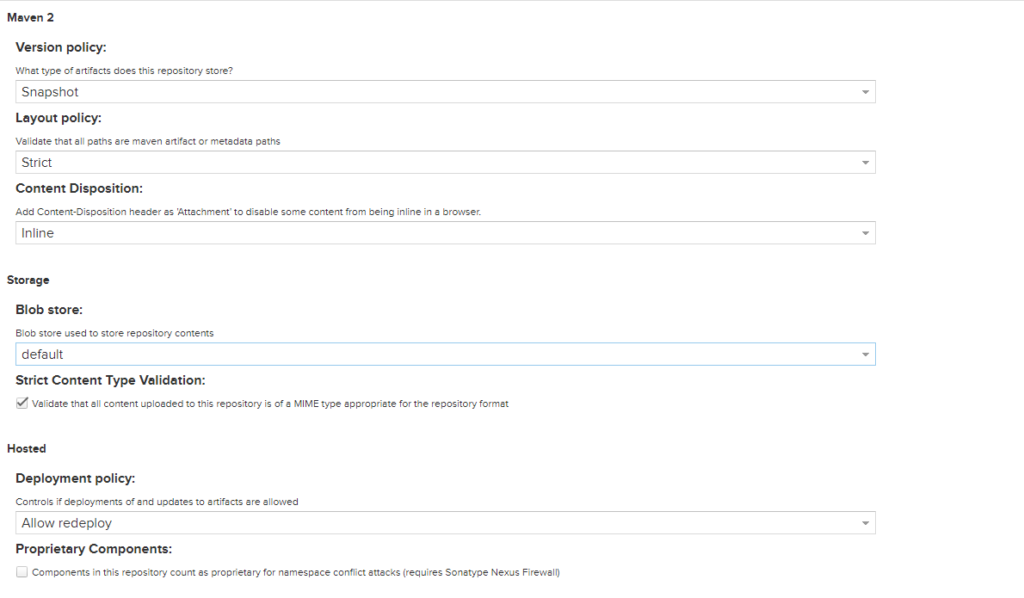Image resolution: width=1024 pixels, height=598 pixels.
Task: Click the 'Components in this repository count' checkbox label
Action: [295, 573]
